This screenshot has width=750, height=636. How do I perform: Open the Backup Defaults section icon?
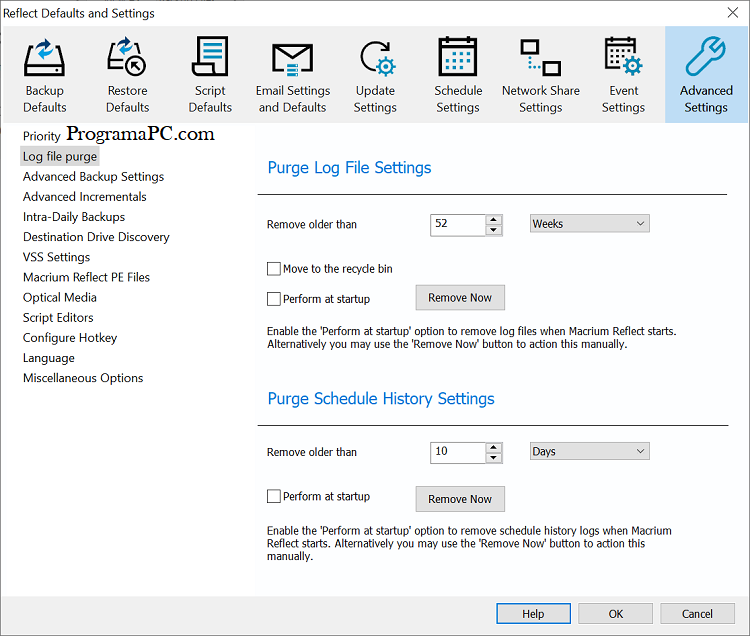click(44, 58)
